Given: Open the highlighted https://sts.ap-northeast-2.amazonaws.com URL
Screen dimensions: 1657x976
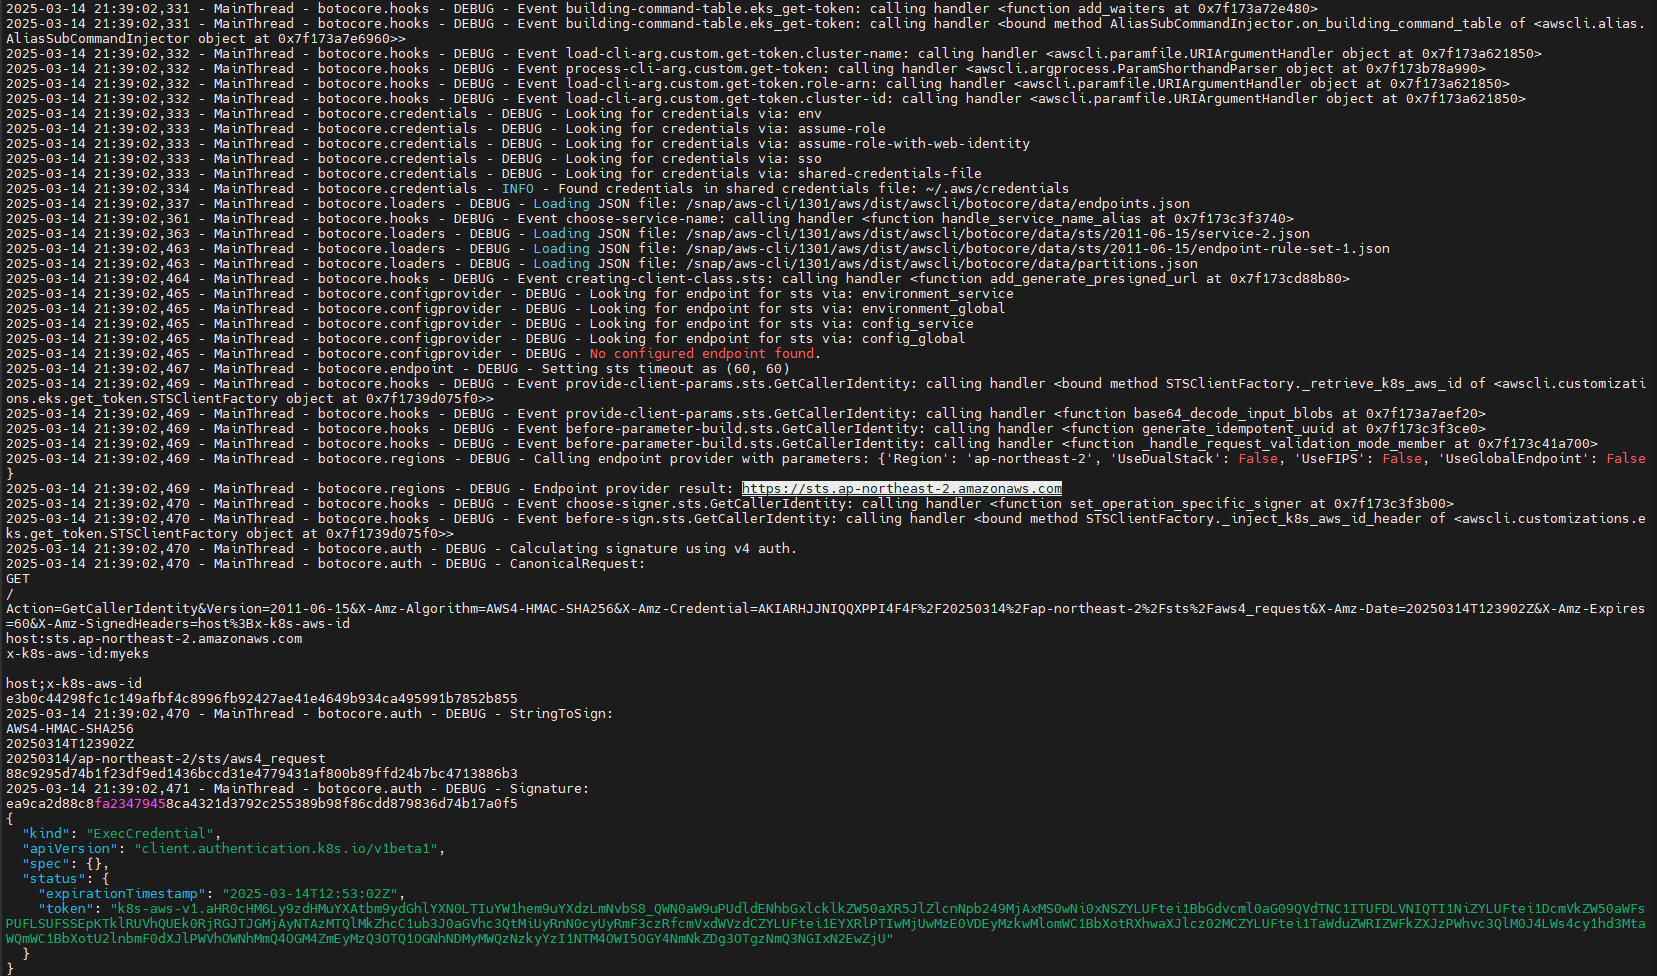Looking at the screenshot, I should pos(902,488).
